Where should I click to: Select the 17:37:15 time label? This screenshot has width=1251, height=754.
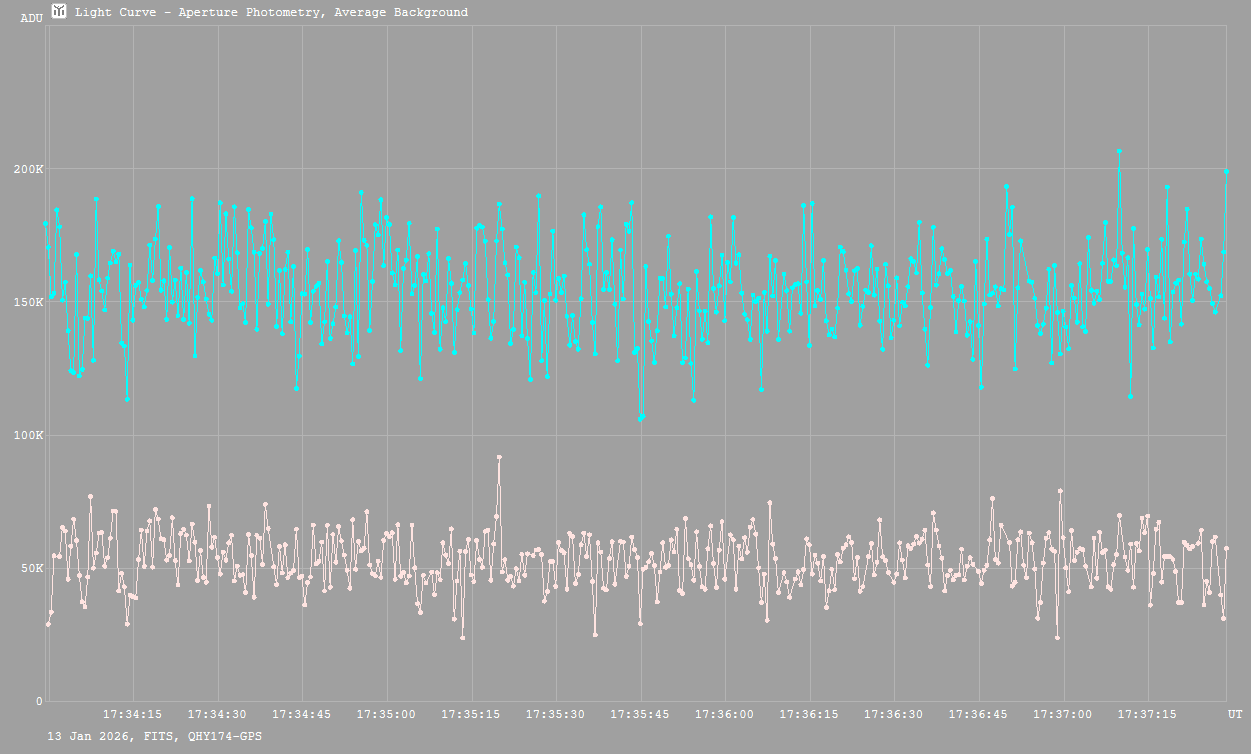click(1147, 715)
